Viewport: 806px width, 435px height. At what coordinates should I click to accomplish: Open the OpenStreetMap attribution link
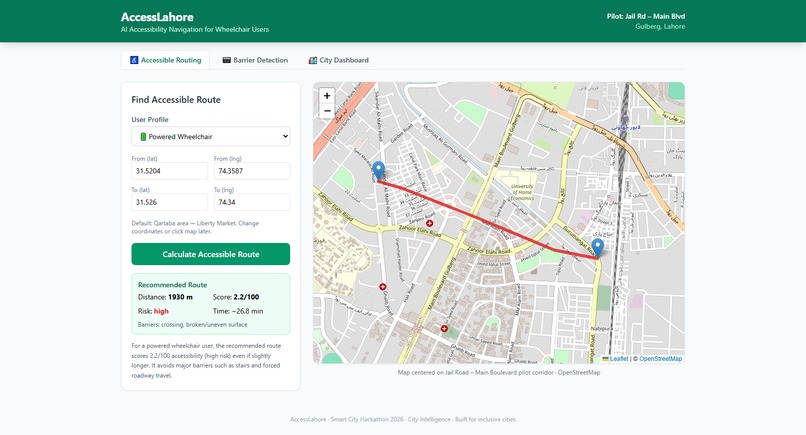(661, 359)
